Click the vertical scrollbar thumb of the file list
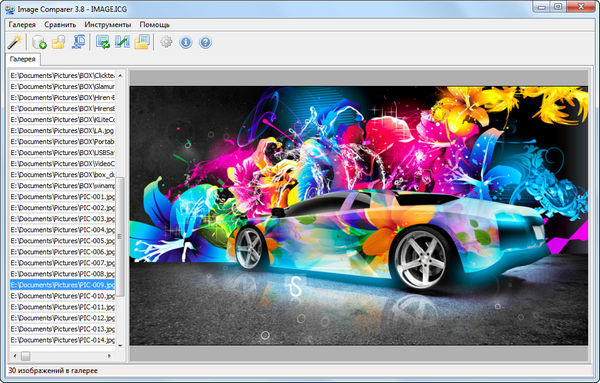This screenshot has height=383, width=600. [x=120, y=236]
